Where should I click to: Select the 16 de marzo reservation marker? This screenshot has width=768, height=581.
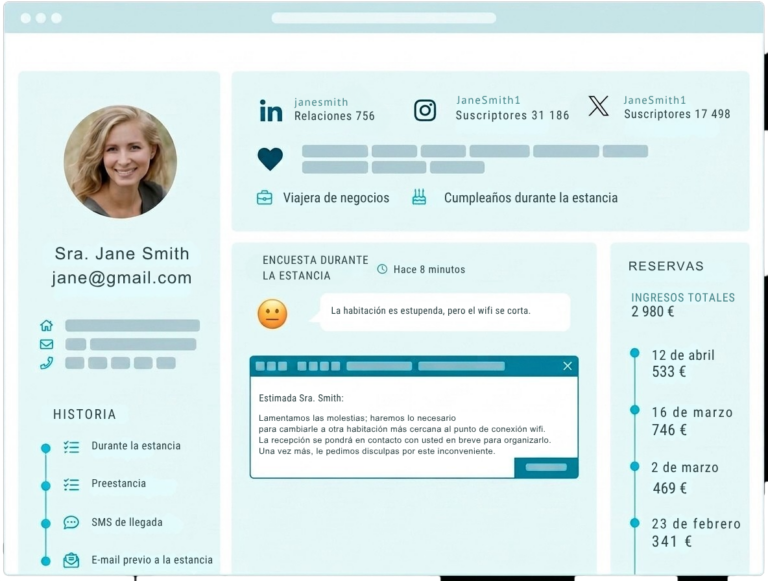point(634,410)
